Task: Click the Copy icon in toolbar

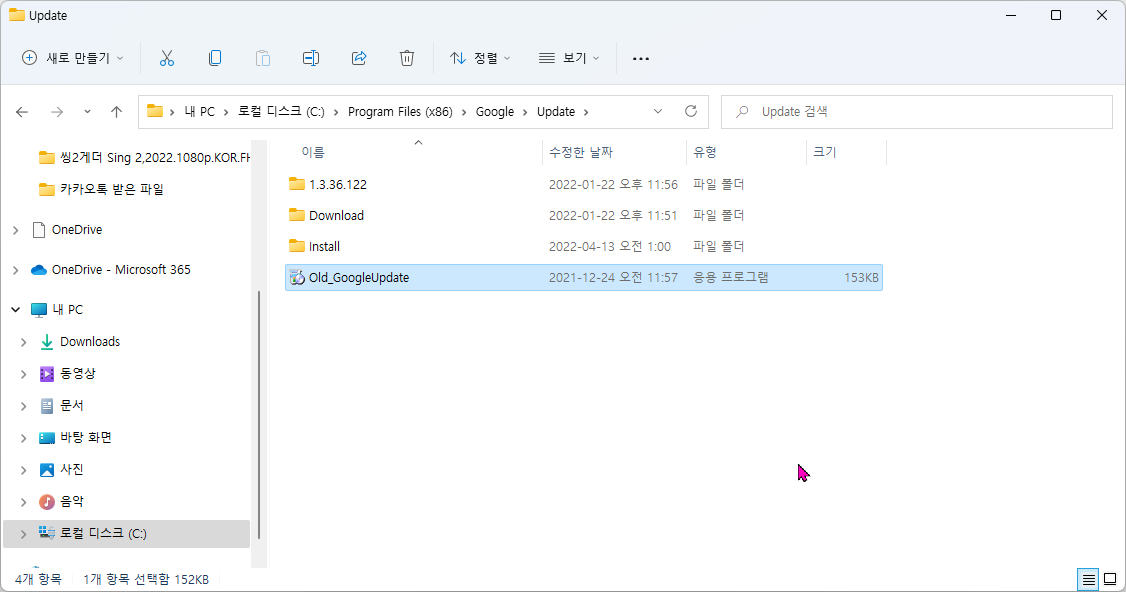Action: [215, 58]
